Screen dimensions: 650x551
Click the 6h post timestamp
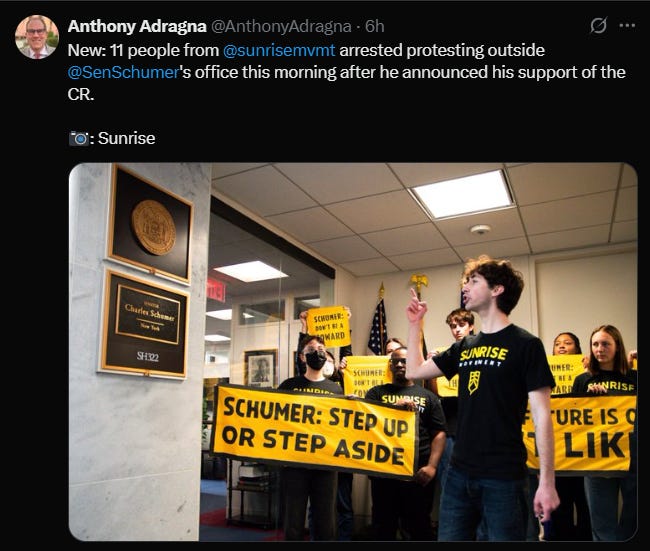tap(375, 27)
